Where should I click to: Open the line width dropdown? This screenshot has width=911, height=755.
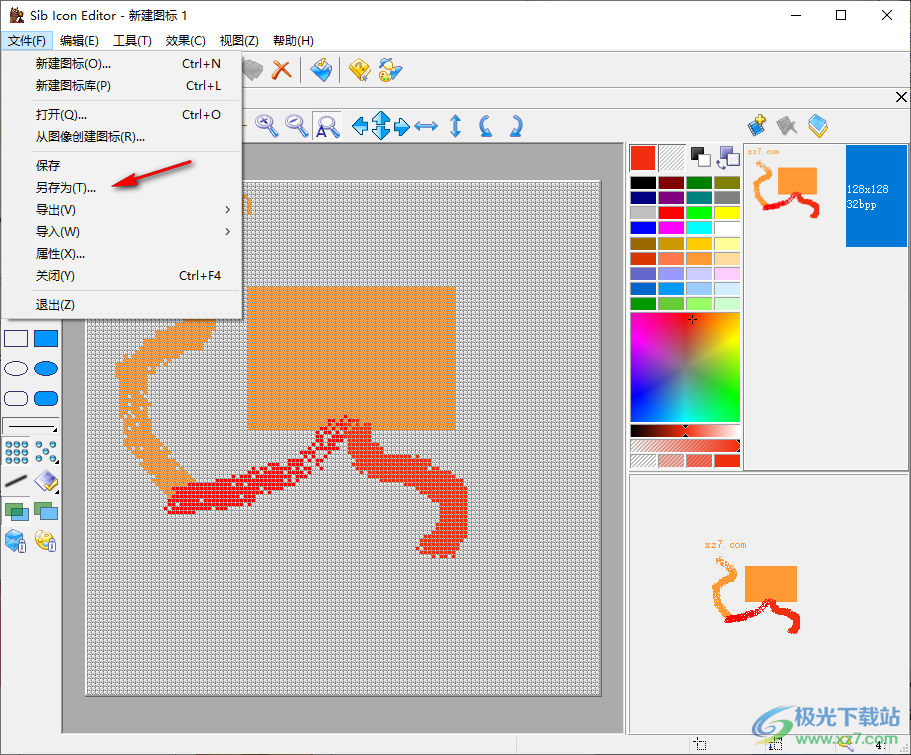pyautogui.click(x=31, y=427)
